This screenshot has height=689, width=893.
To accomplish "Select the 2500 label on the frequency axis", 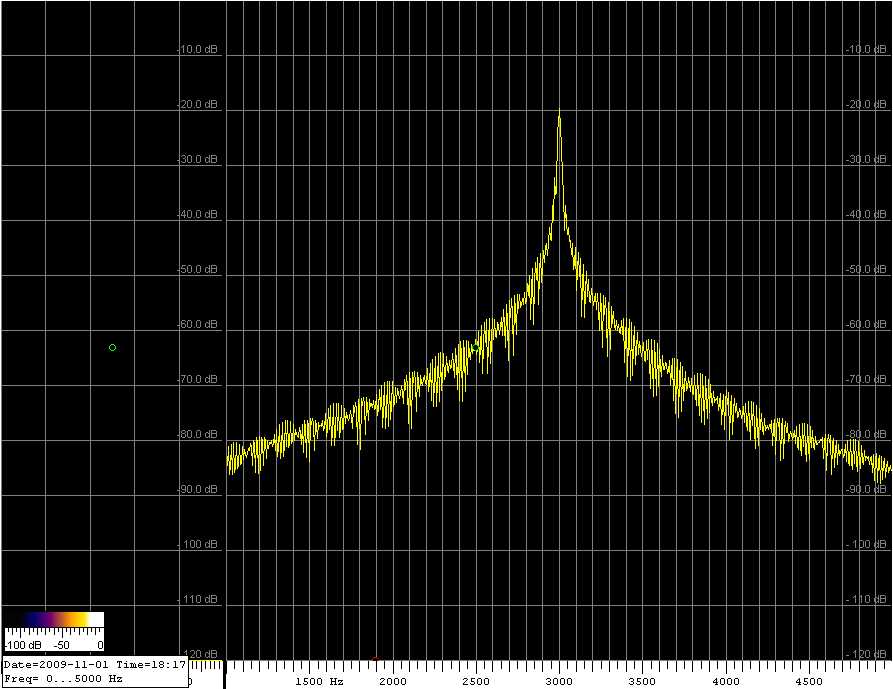I will point(475,681).
